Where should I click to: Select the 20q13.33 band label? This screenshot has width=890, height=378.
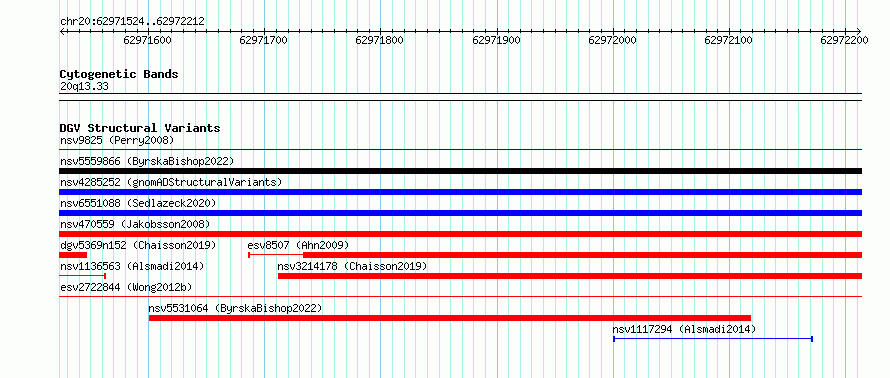[84, 87]
